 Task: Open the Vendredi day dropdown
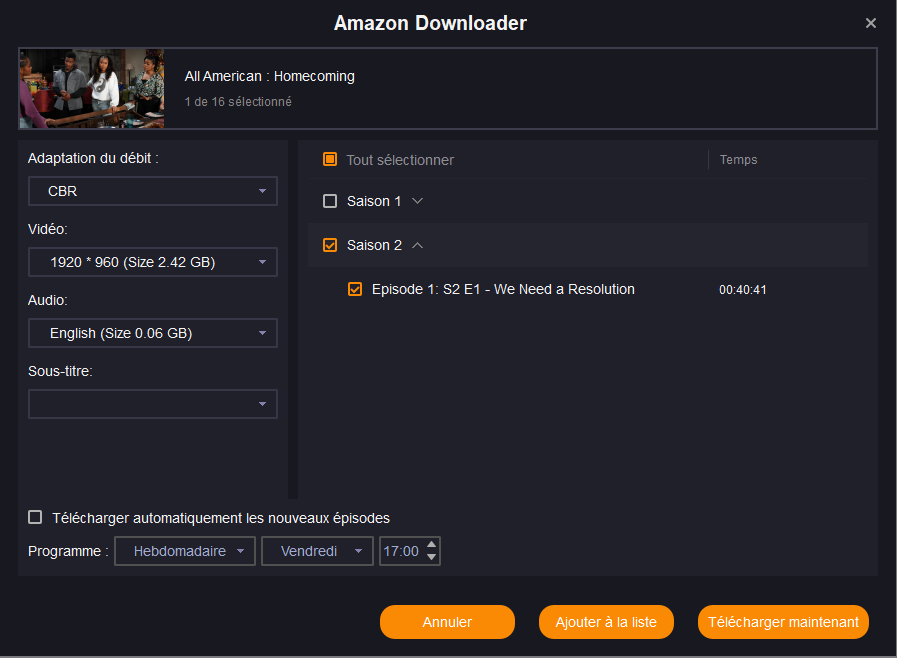(x=317, y=551)
